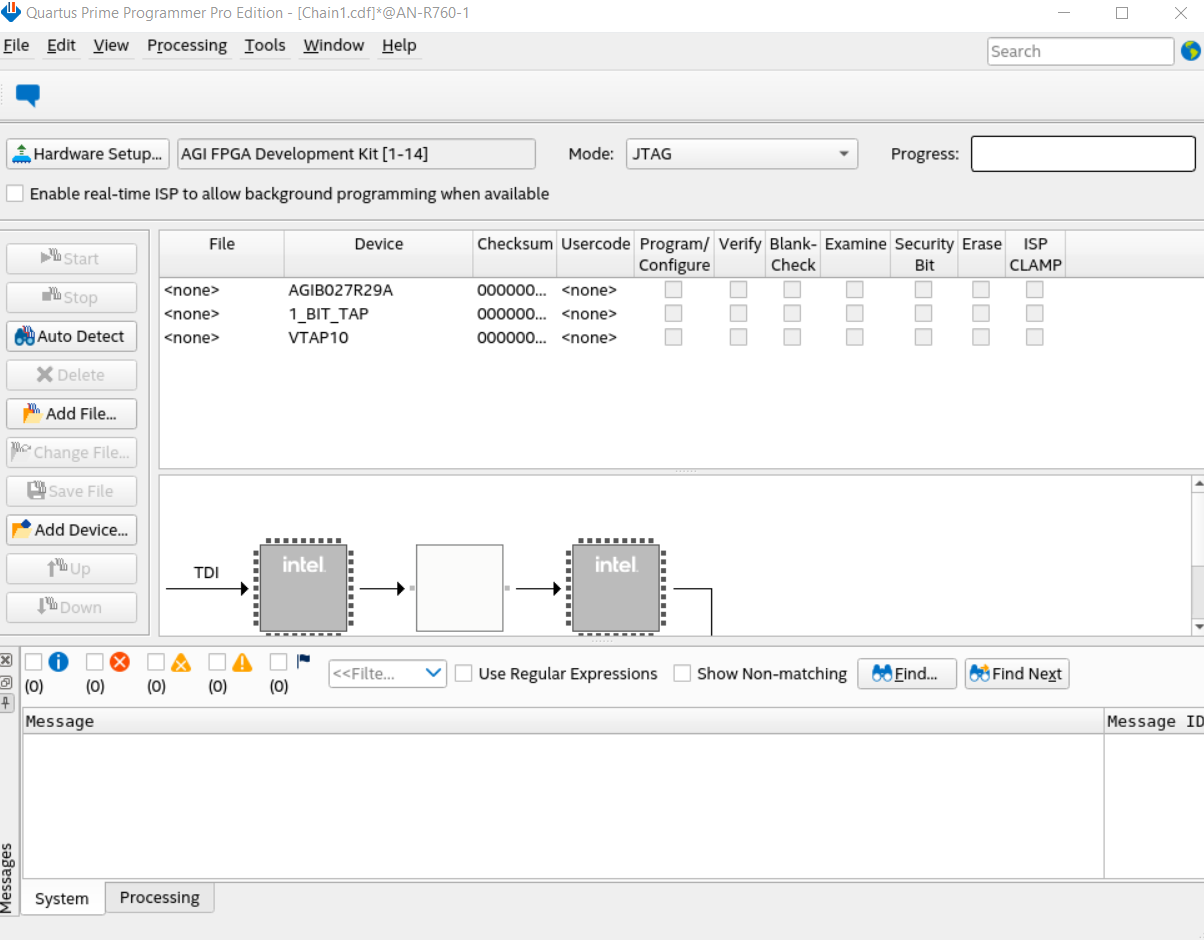This screenshot has height=940, width=1204.
Task: Enable real-time ISP background programming
Action: coord(16,194)
